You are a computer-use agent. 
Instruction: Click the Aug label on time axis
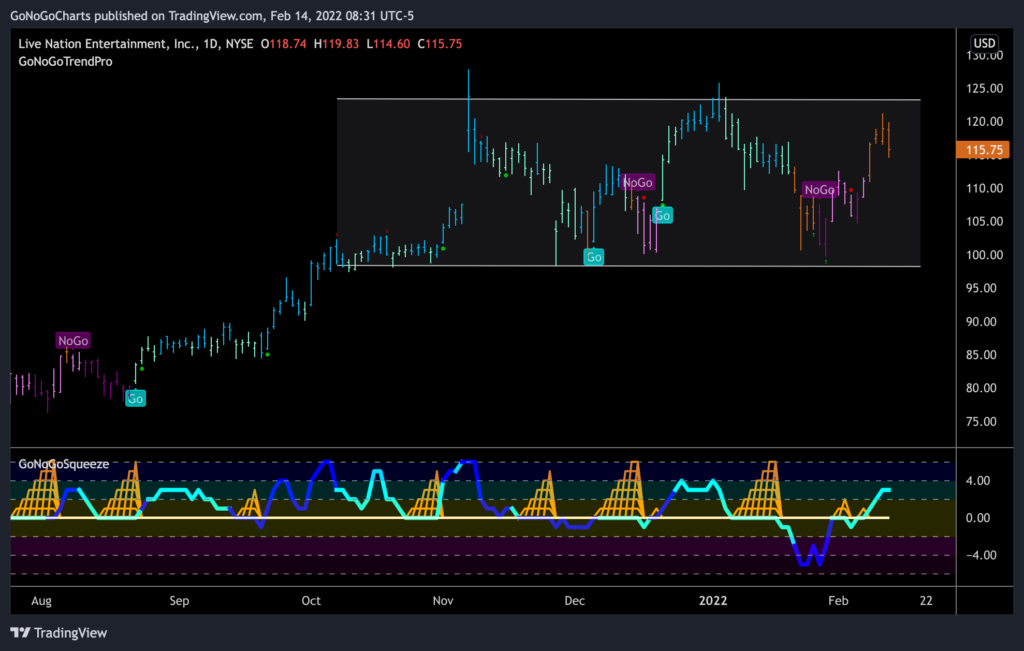41,601
